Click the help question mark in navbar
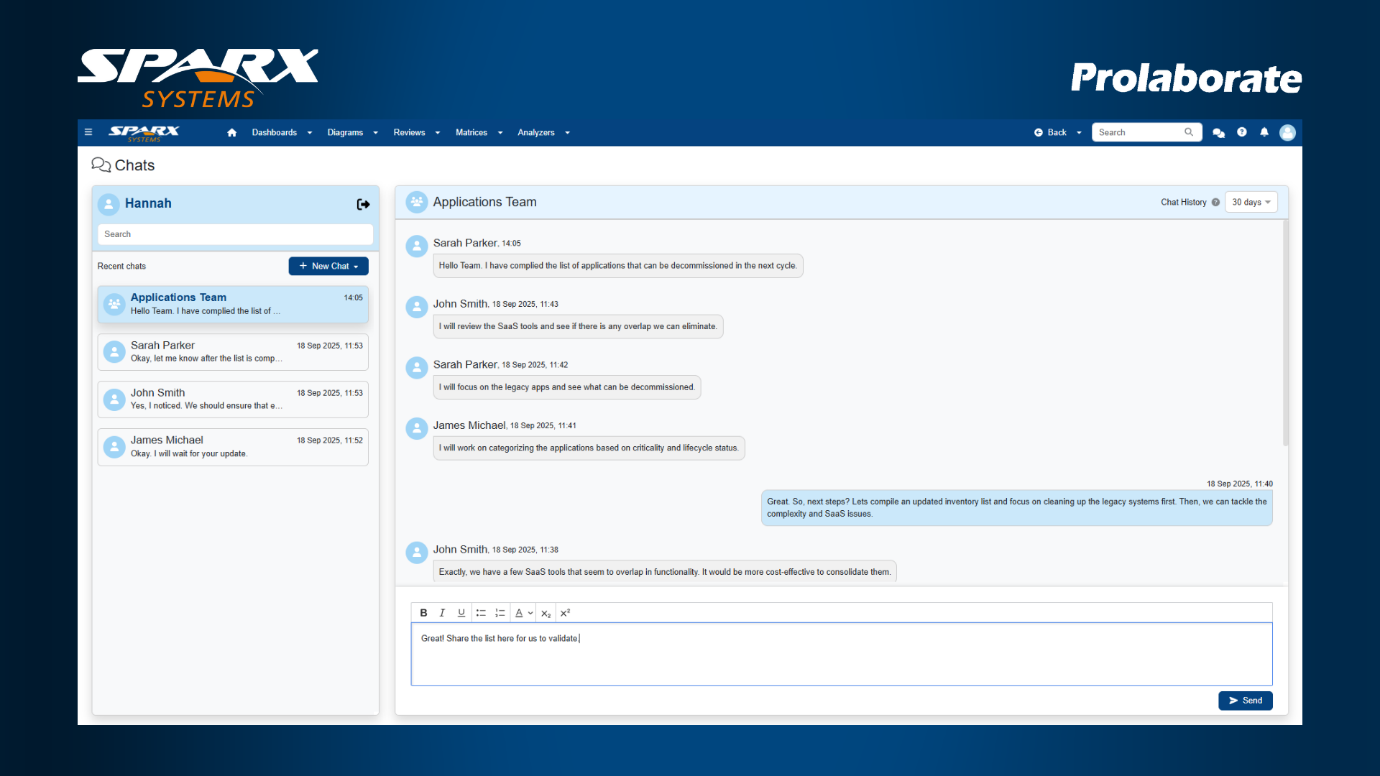 click(x=1241, y=132)
